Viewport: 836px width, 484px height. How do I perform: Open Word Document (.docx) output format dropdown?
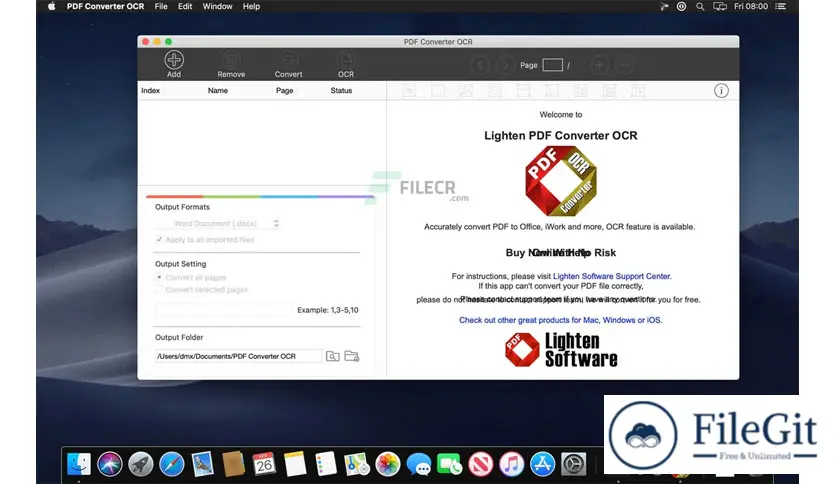[x=218, y=223]
